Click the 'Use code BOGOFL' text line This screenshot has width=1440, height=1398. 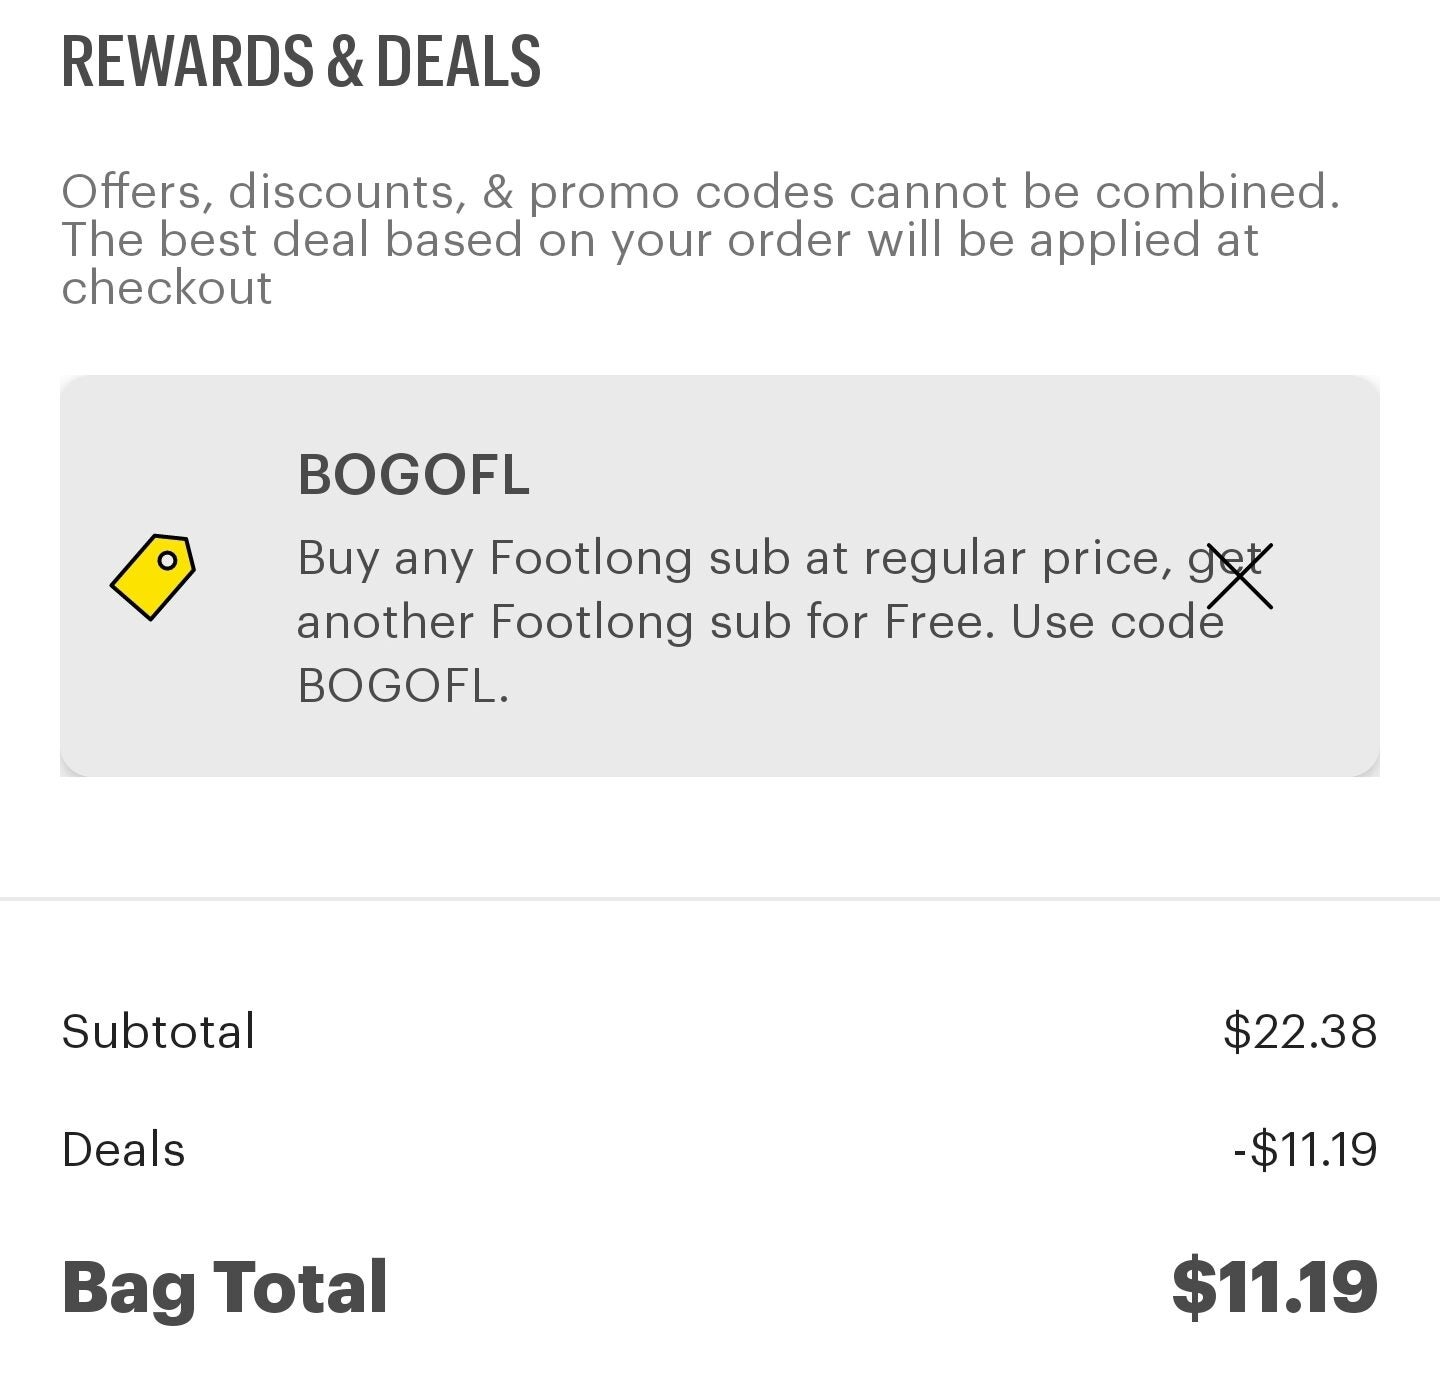[x=1117, y=622]
